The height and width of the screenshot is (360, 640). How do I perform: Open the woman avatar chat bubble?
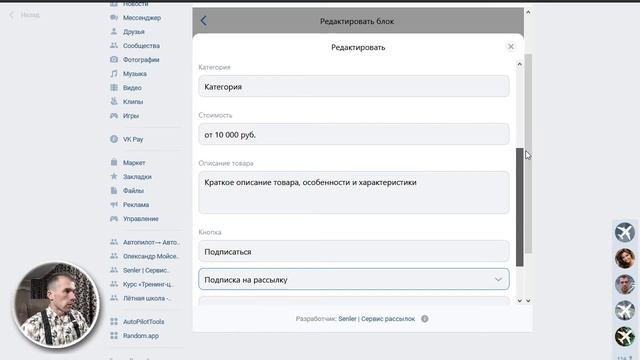624,258
